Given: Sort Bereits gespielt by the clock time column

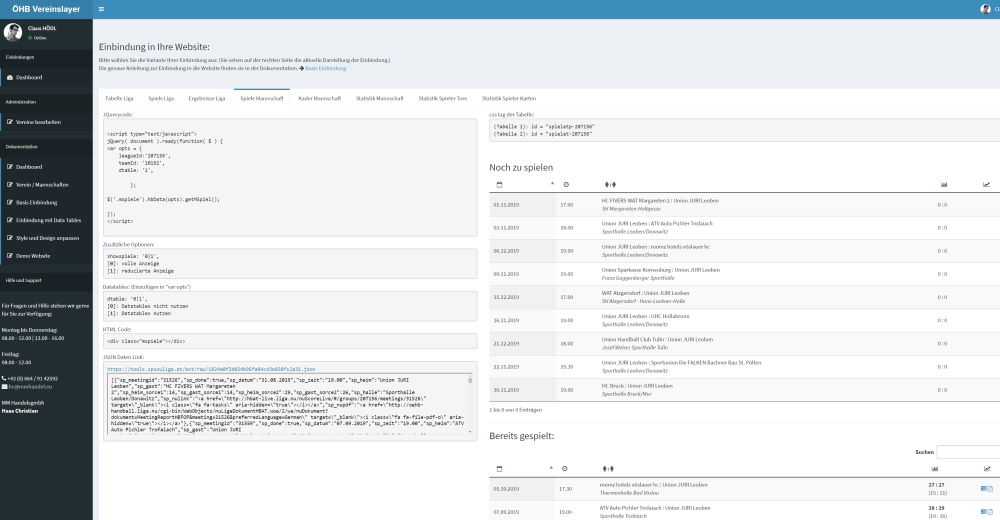Looking at the screenshot, I should click(x=564, y=469).
